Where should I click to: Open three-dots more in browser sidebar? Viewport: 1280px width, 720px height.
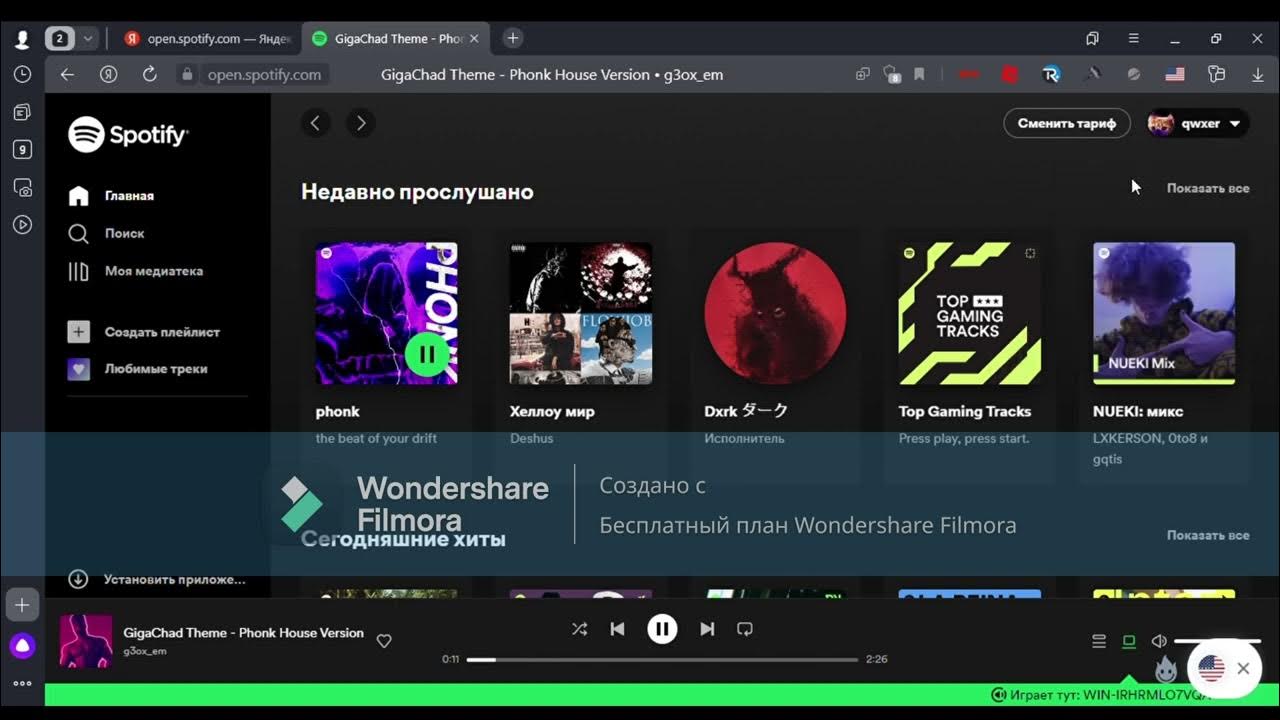22,684
